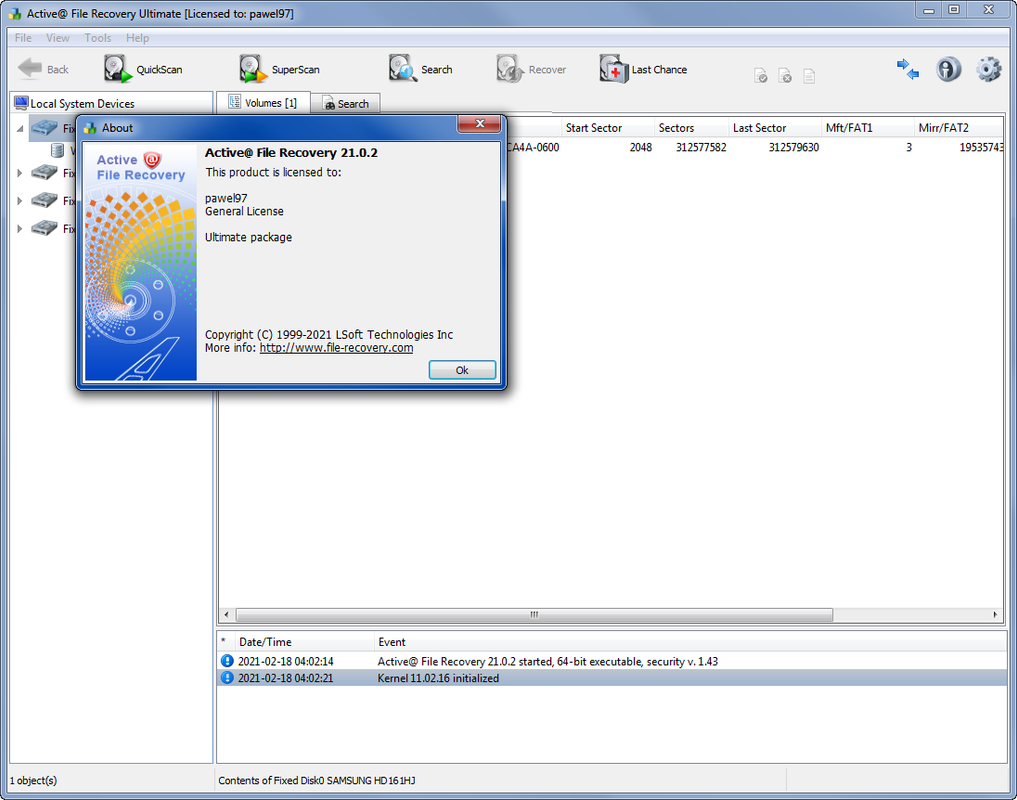Click the horizontal scrollbar thumb
Viewport: 1017px width, 800px height.
(534, 614)
